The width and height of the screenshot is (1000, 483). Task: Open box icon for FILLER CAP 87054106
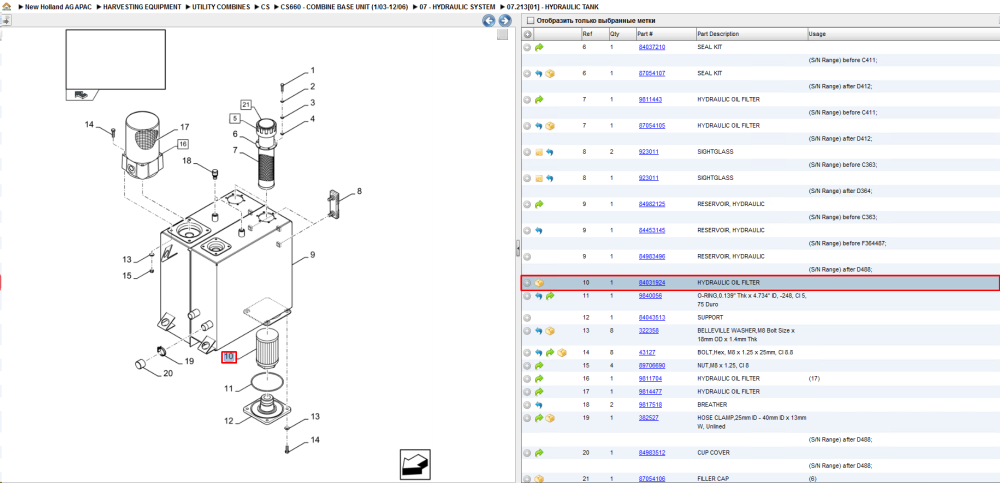539,479
